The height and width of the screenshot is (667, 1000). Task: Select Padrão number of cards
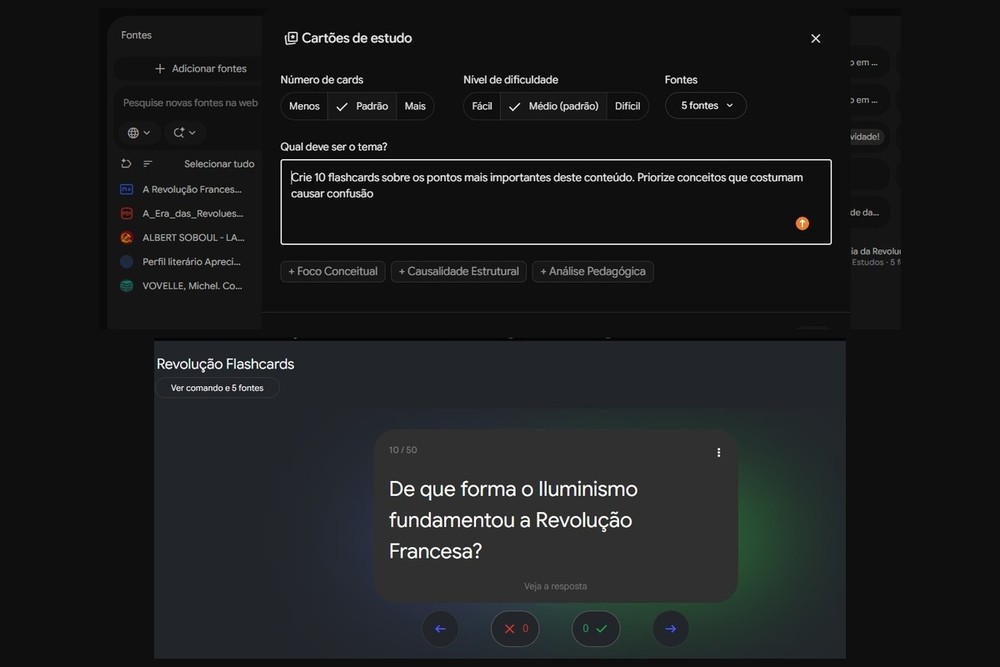(362, 106)
